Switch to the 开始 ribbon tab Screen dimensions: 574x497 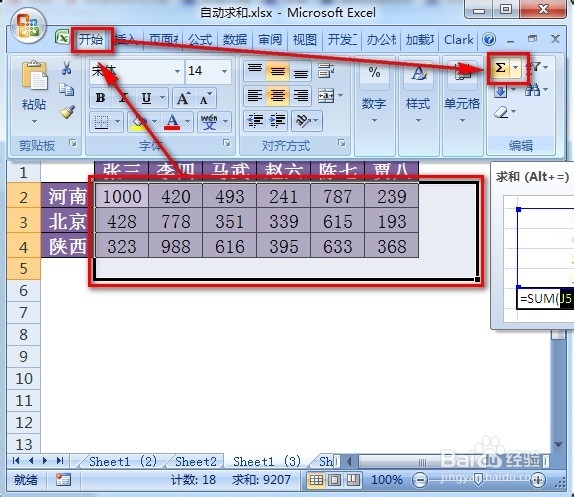click(92, 40)
